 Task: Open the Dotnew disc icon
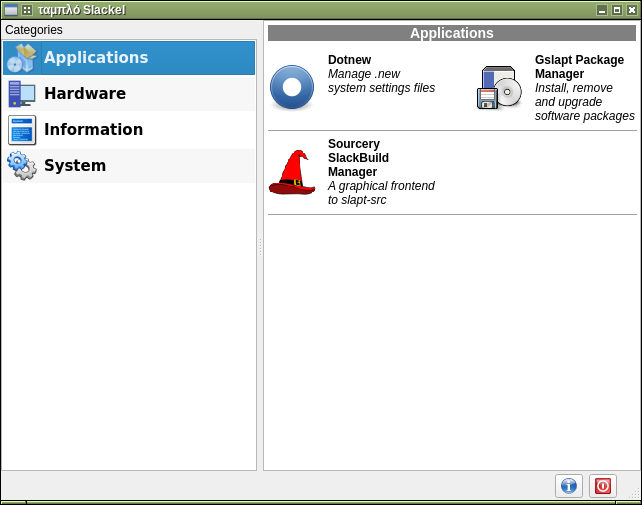pos(292,87)
